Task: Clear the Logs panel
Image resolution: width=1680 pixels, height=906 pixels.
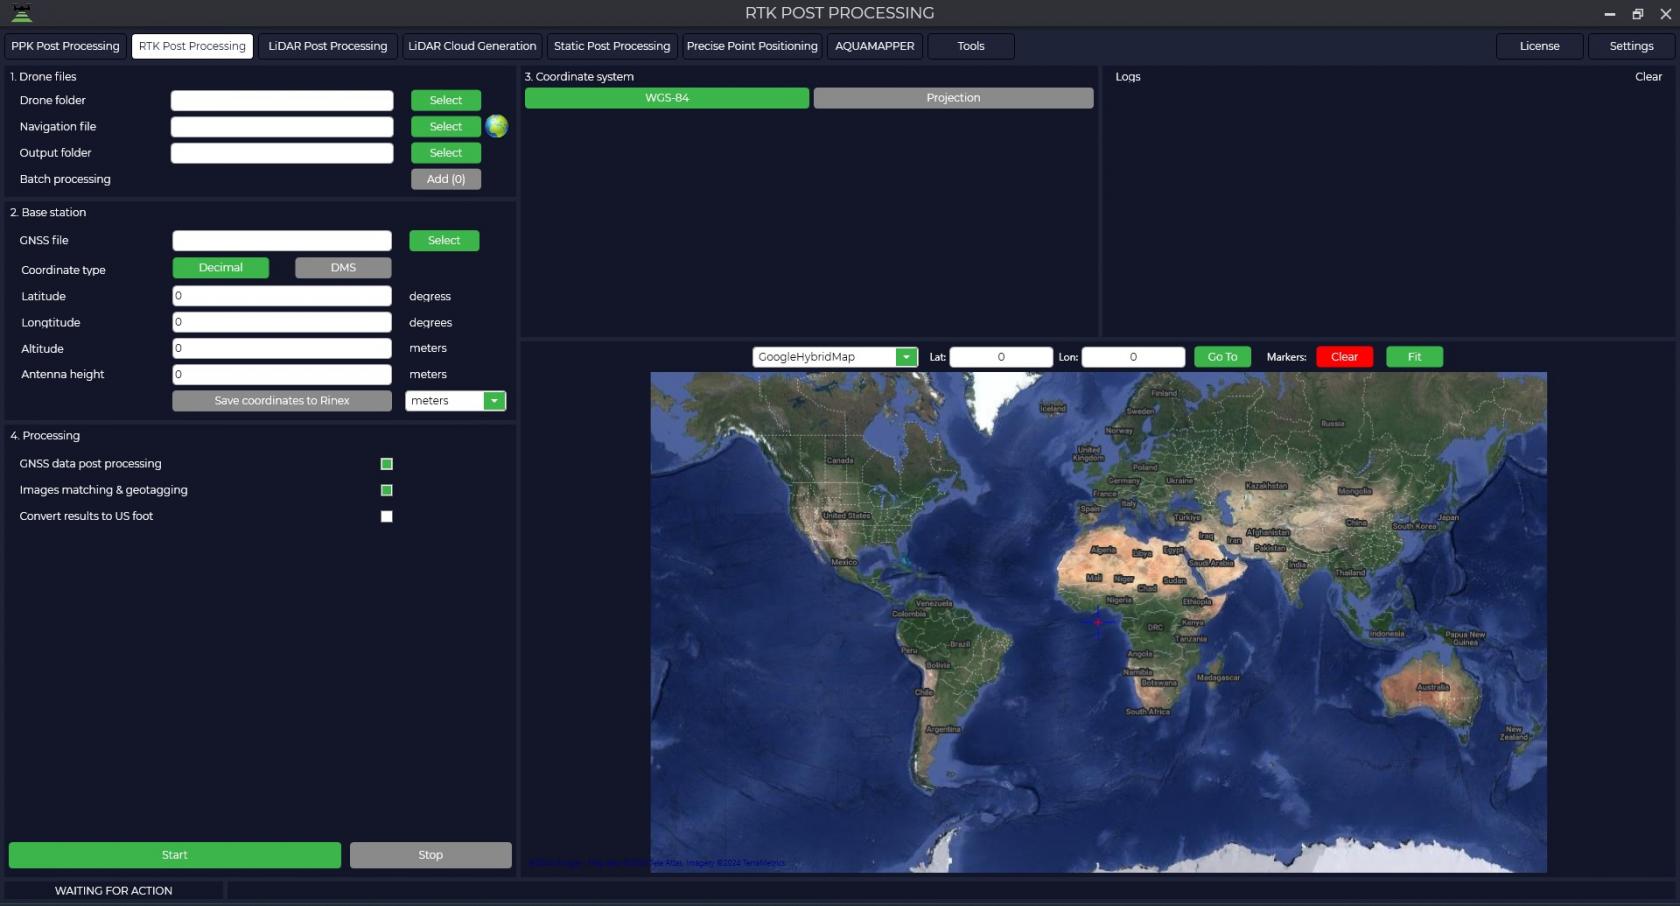Action: click(1648, 77)
